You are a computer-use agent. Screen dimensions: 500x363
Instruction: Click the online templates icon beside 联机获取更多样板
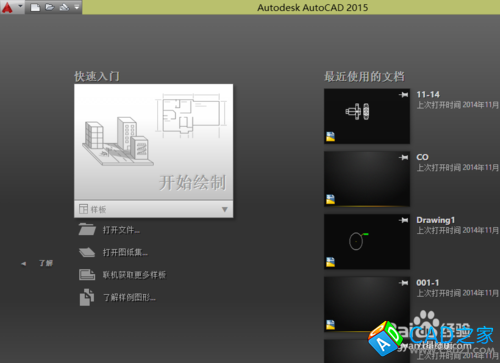87,275
